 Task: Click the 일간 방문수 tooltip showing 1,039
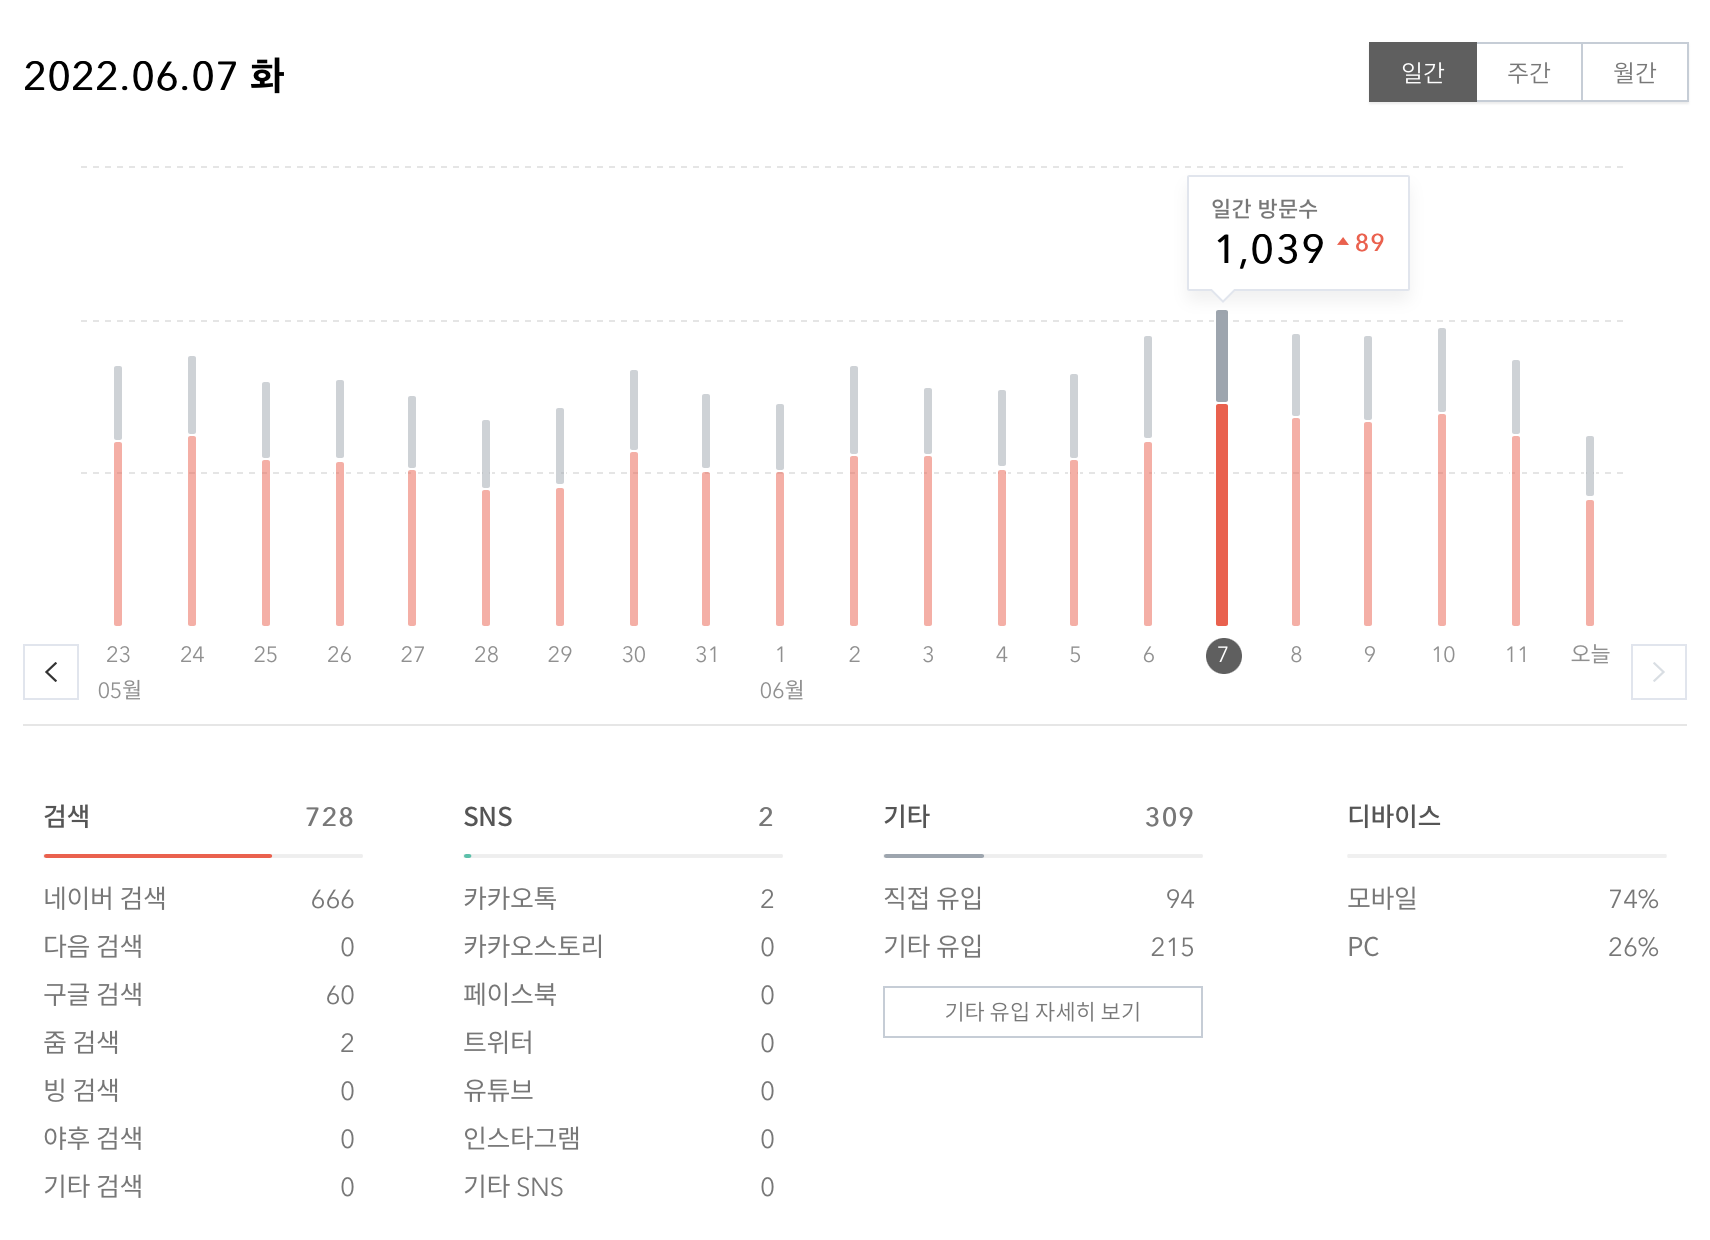[x=1297, y=230]
